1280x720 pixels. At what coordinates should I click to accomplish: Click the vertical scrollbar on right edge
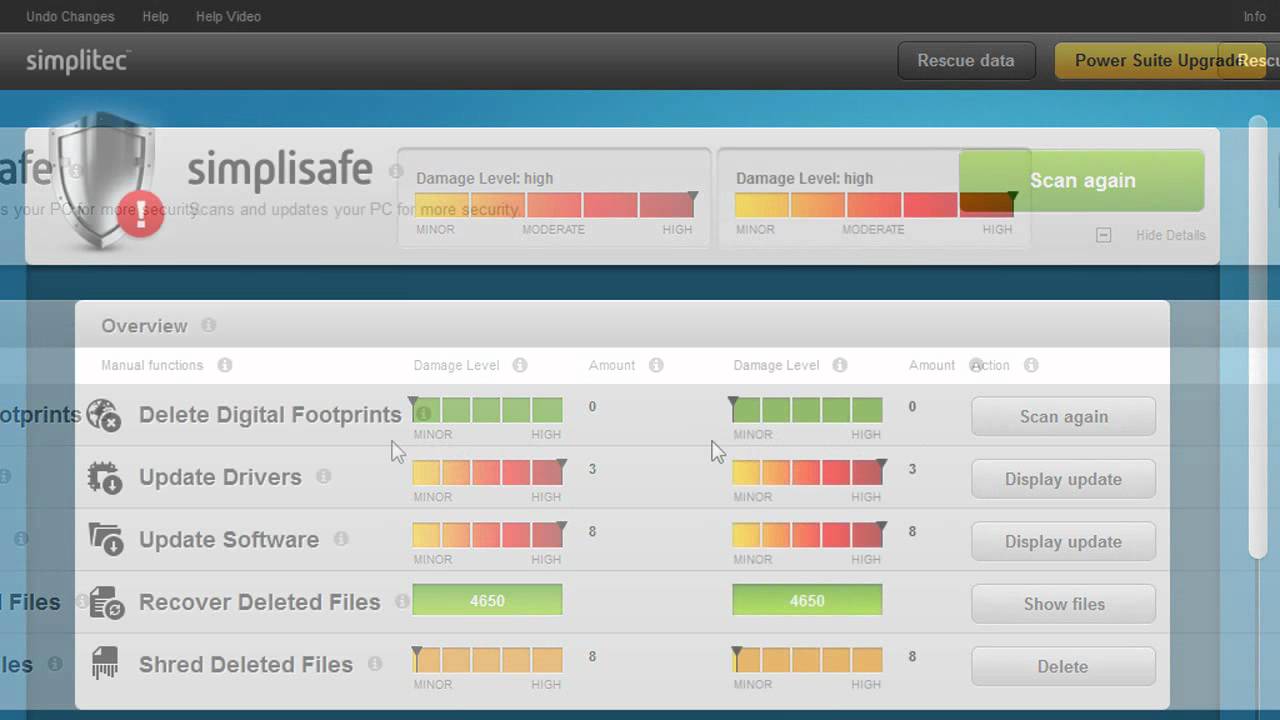[x=1258, y=337]
